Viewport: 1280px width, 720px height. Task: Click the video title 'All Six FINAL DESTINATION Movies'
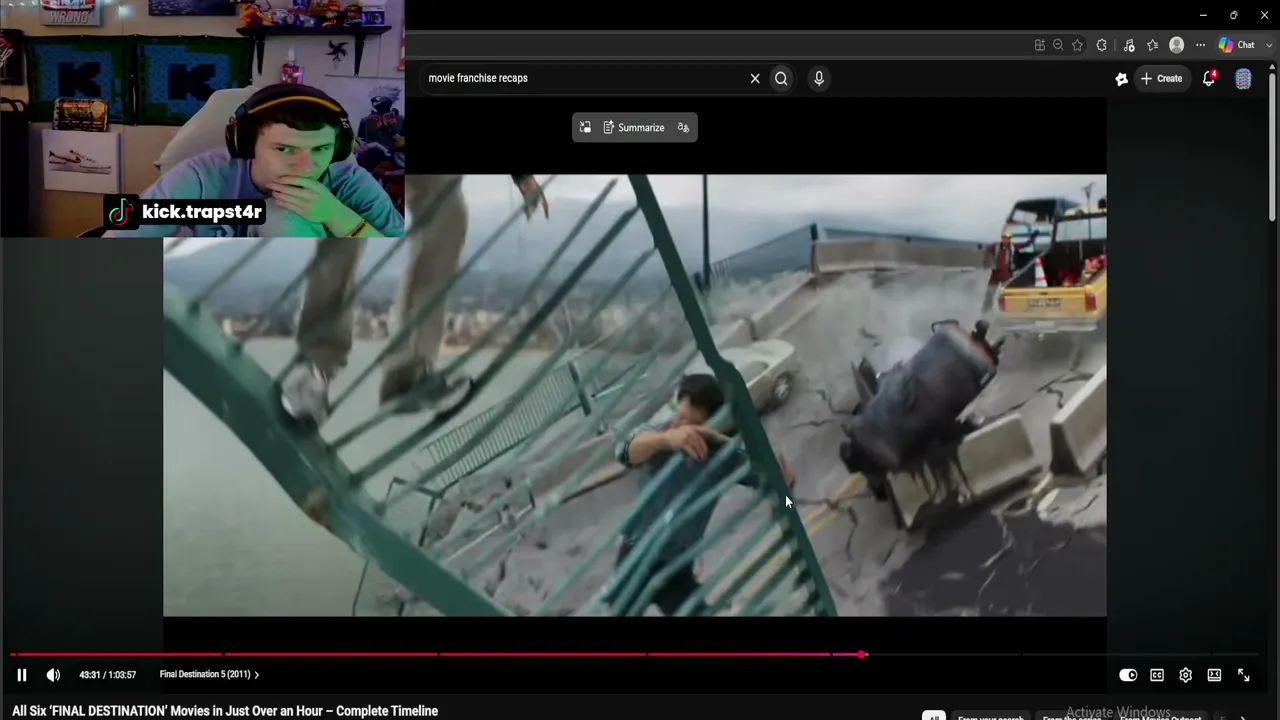[x=225, y=711]
